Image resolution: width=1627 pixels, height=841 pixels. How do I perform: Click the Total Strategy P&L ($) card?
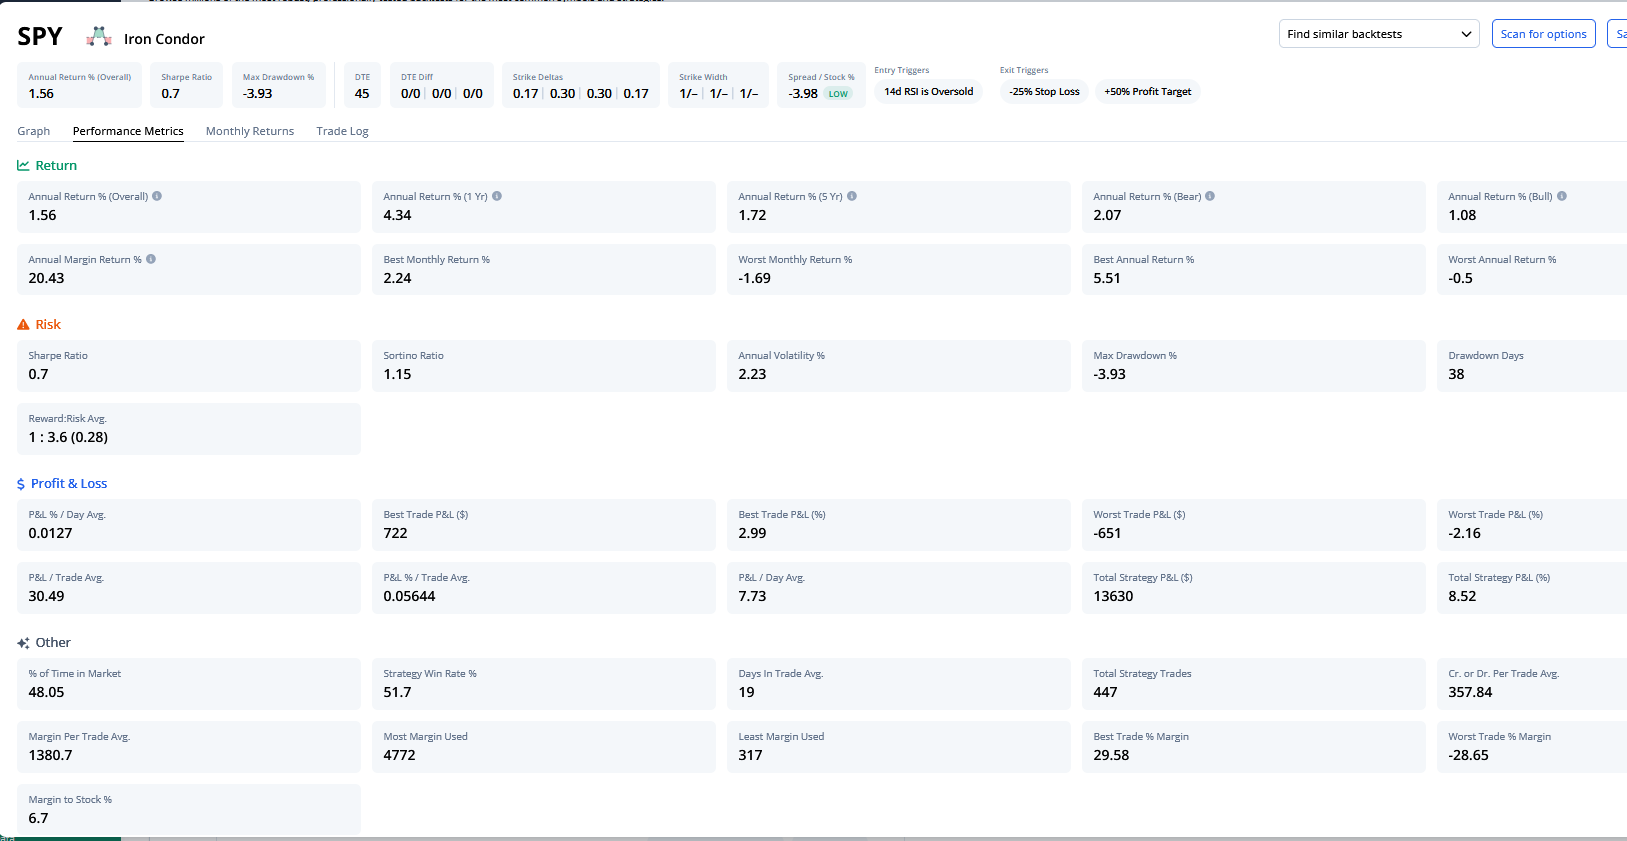tap(1254, 587)
